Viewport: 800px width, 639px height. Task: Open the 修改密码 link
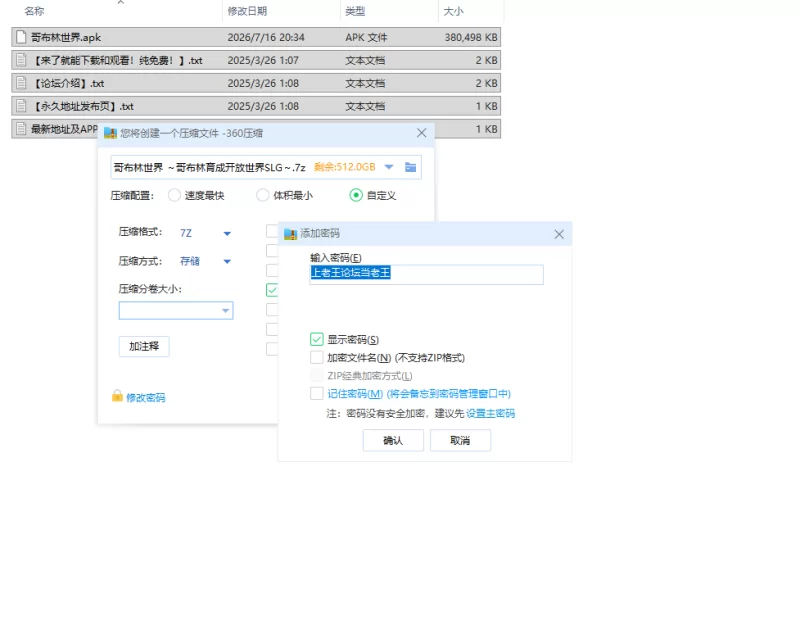click(x=145, y=397)
